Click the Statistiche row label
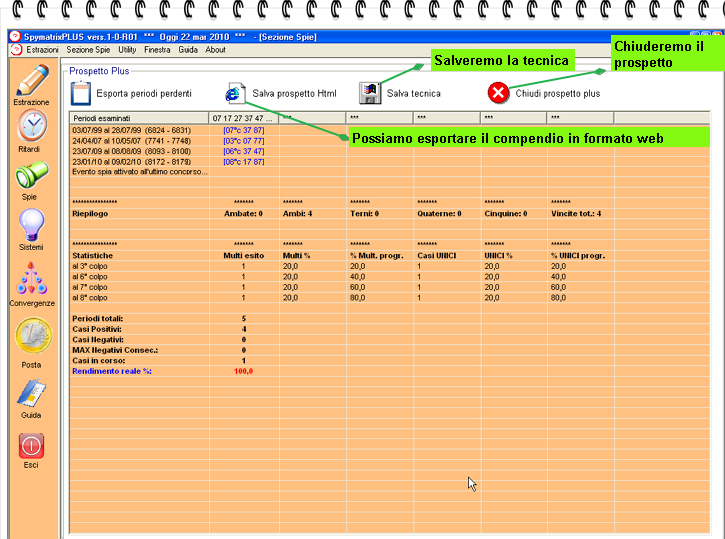The width and height of the screenshot is (725, 539). click(x=92, y=256)
